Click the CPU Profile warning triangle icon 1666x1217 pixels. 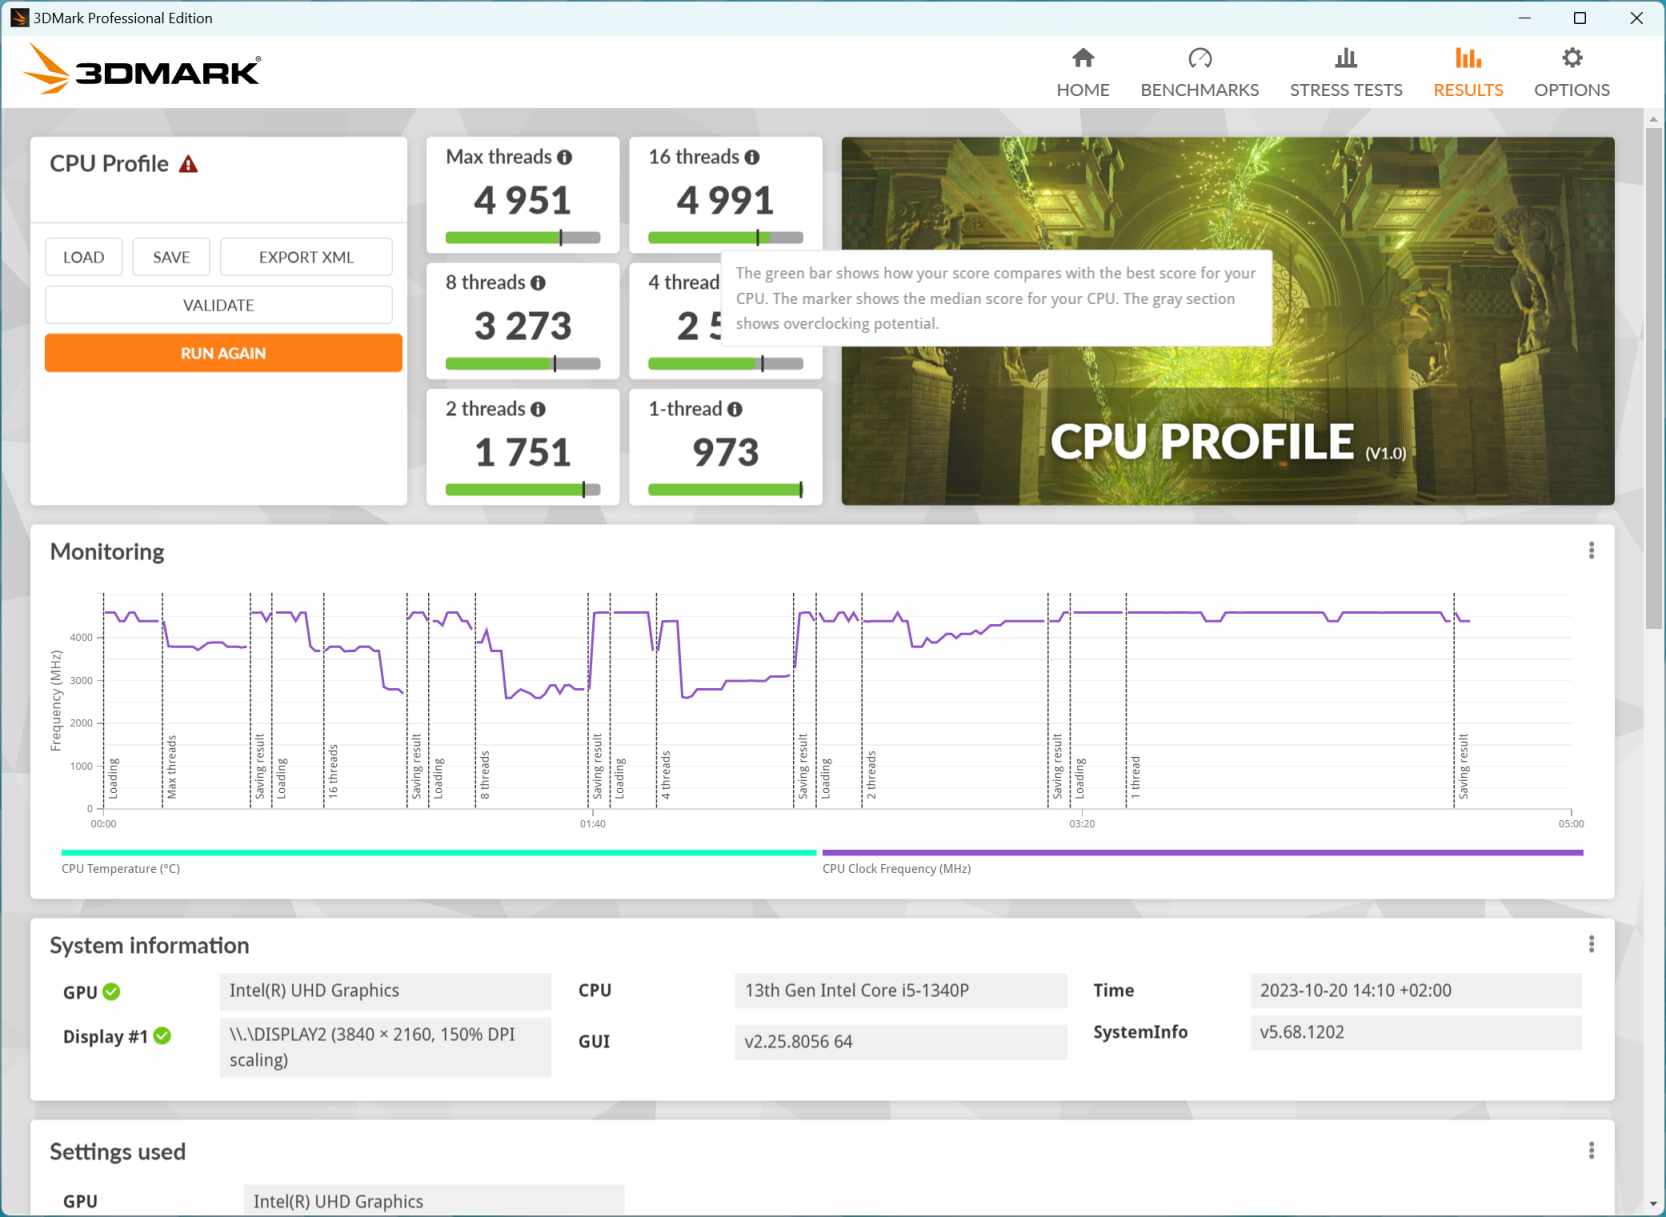[188, 164]
